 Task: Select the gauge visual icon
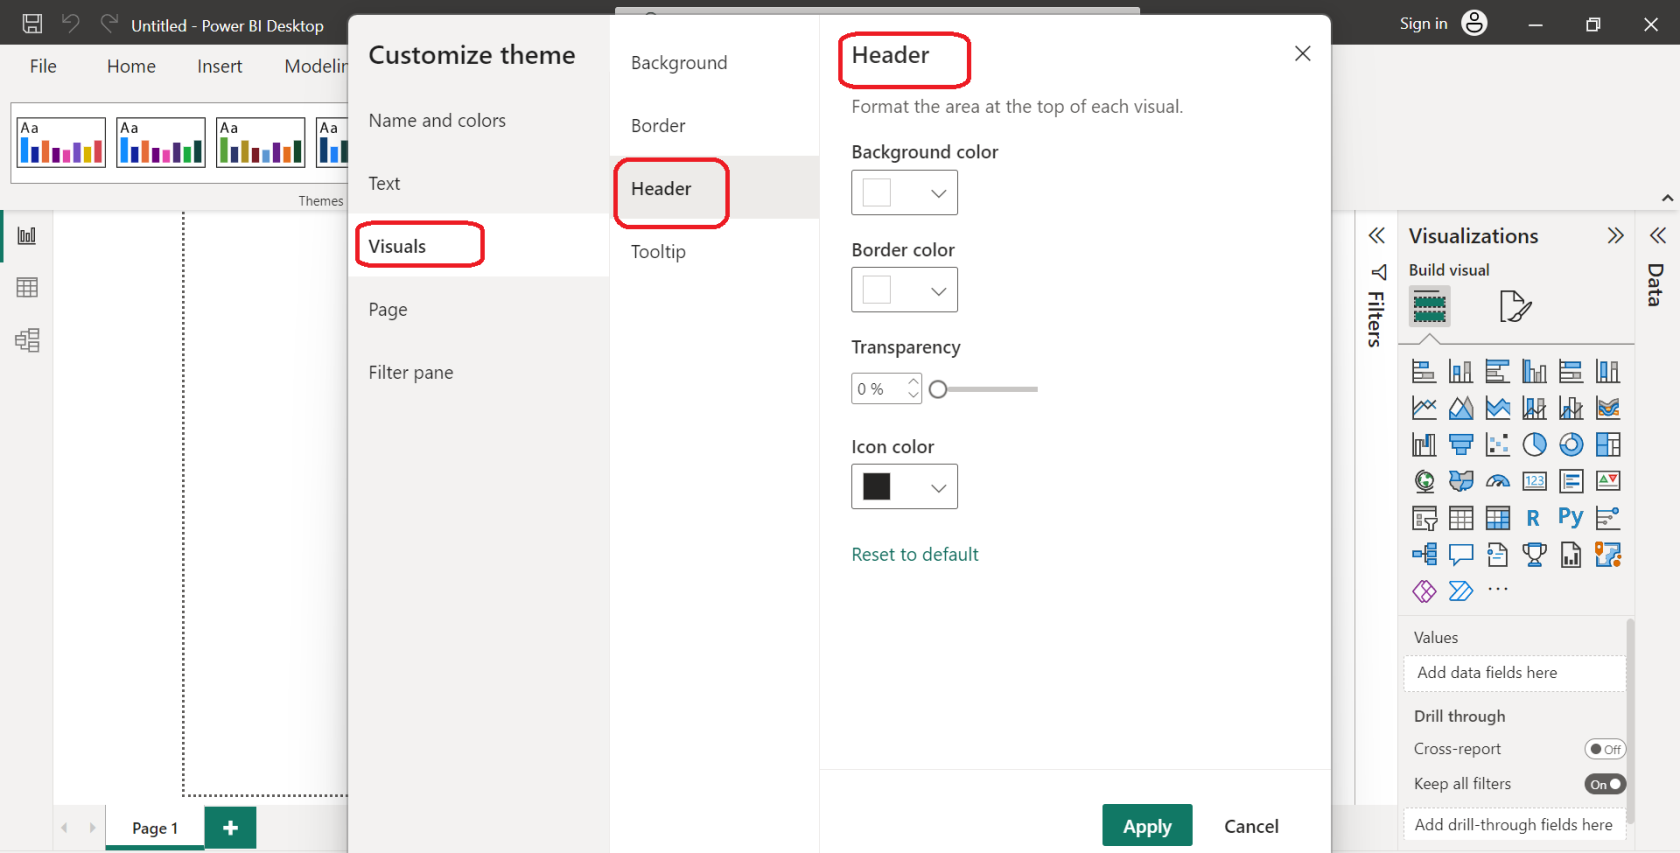tap(1498, 482)
